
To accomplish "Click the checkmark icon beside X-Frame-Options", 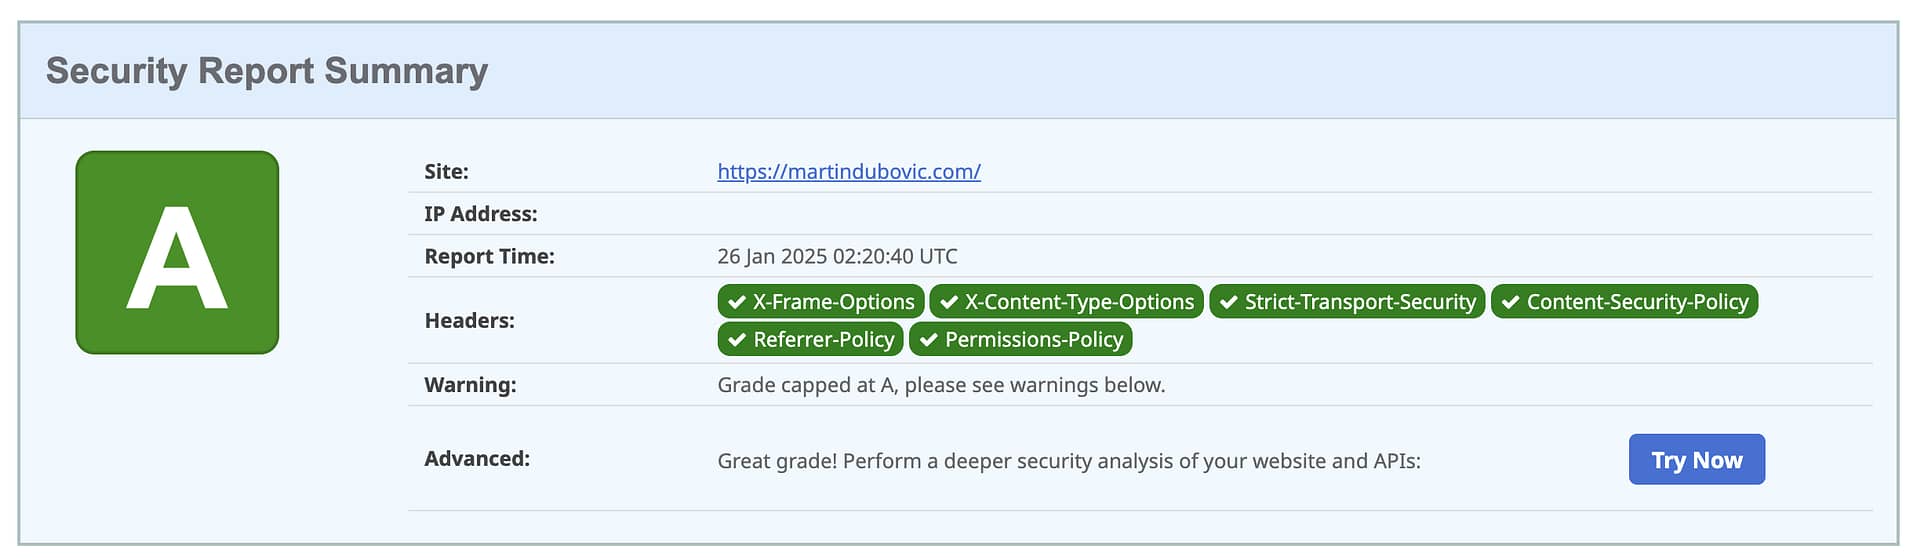I will (737, 302).
